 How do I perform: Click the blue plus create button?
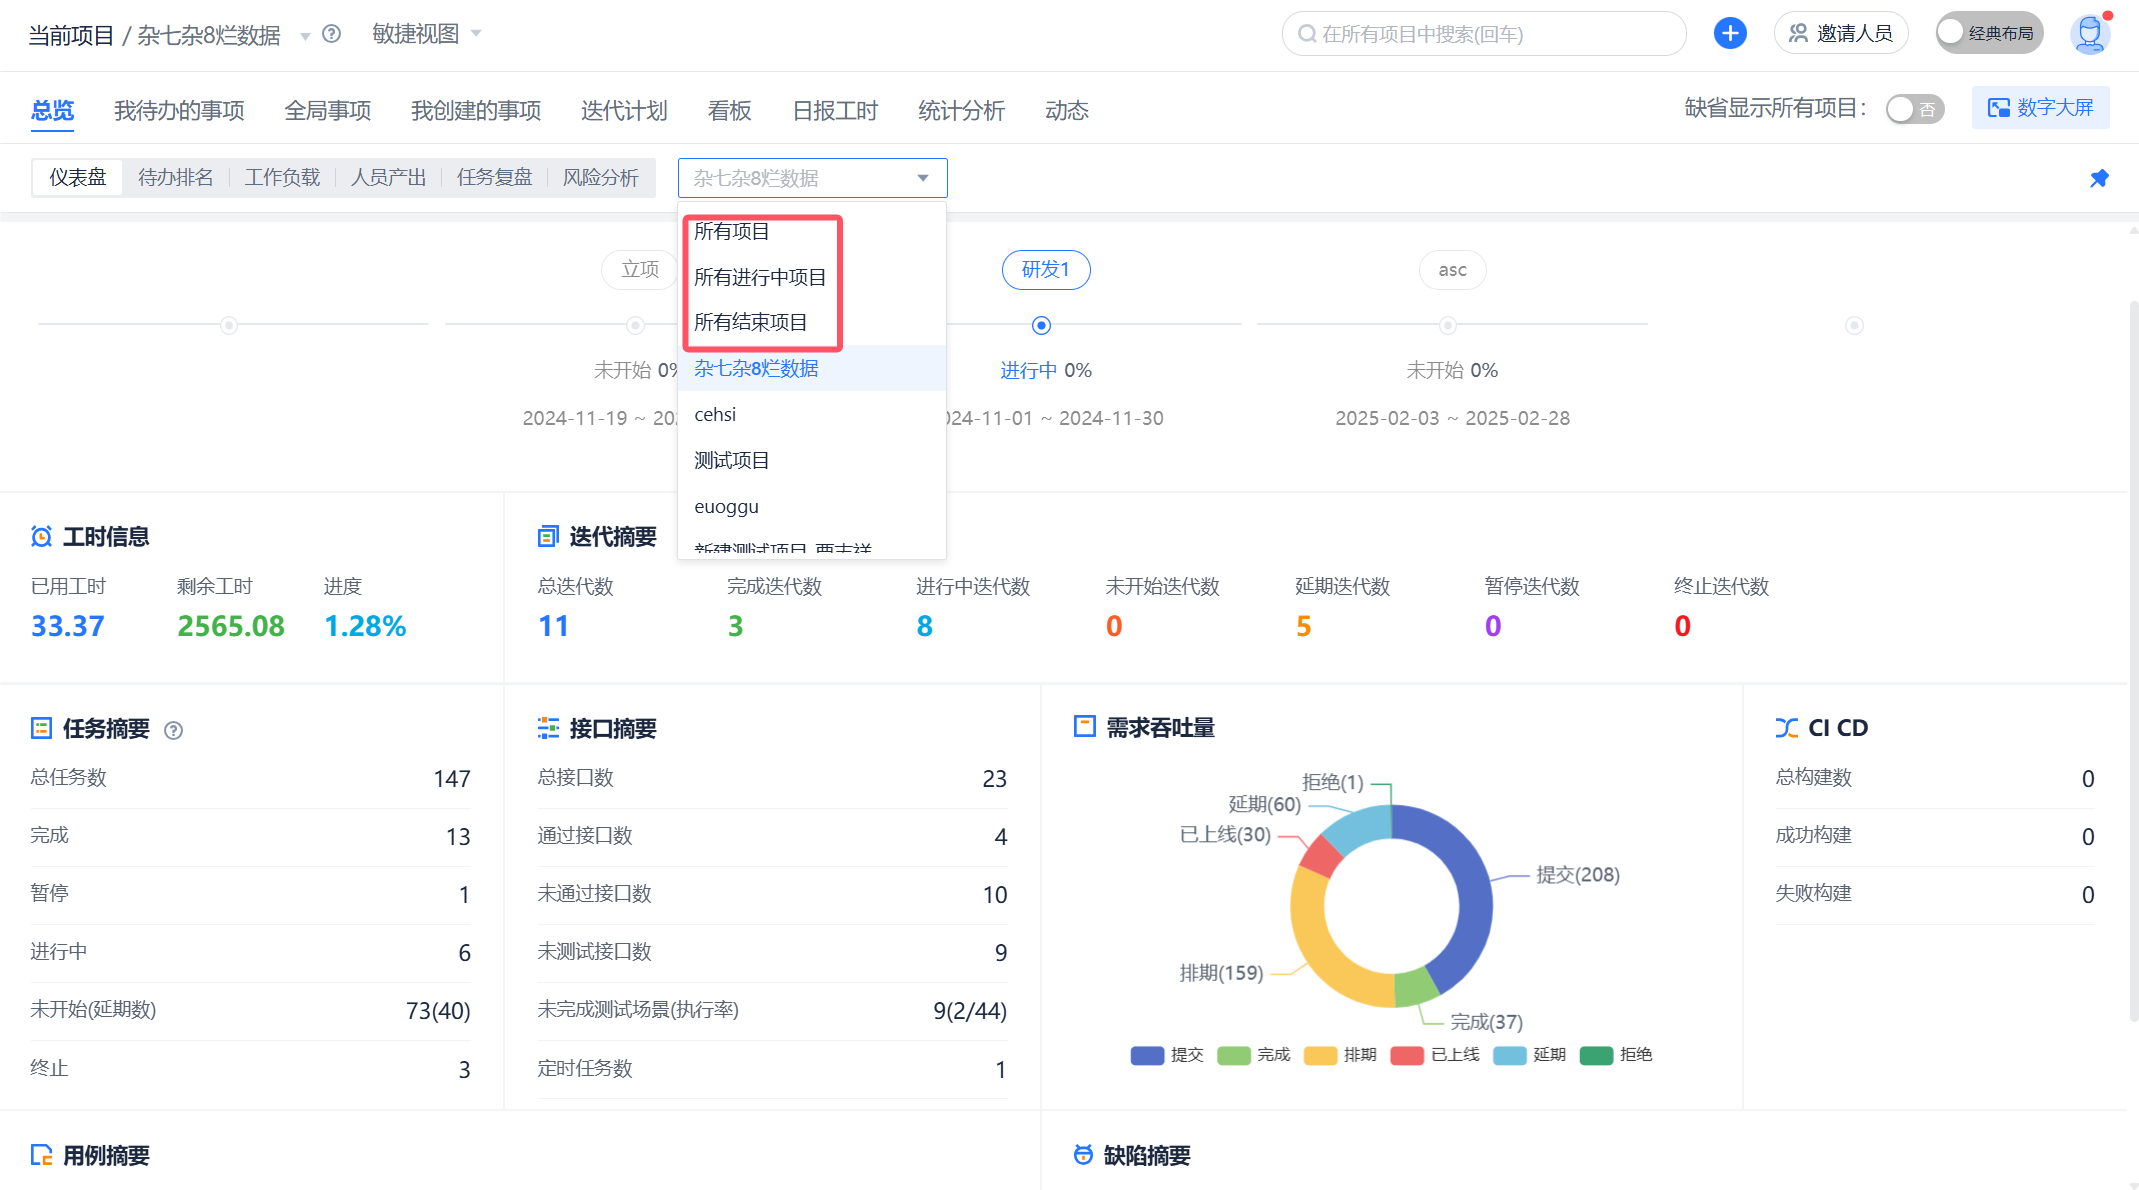pyautogui.click(x=1729, y=33)
